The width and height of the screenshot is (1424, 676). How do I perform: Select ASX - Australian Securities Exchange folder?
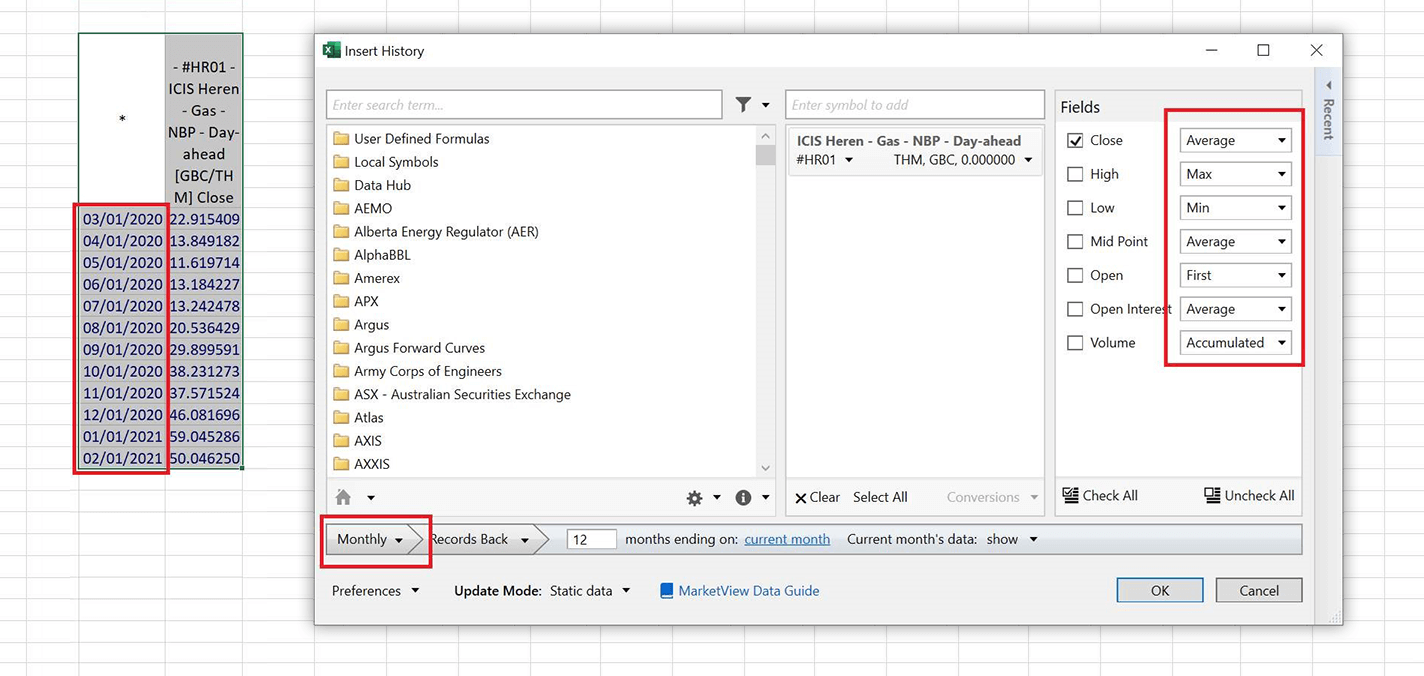(x=452, y=394)
